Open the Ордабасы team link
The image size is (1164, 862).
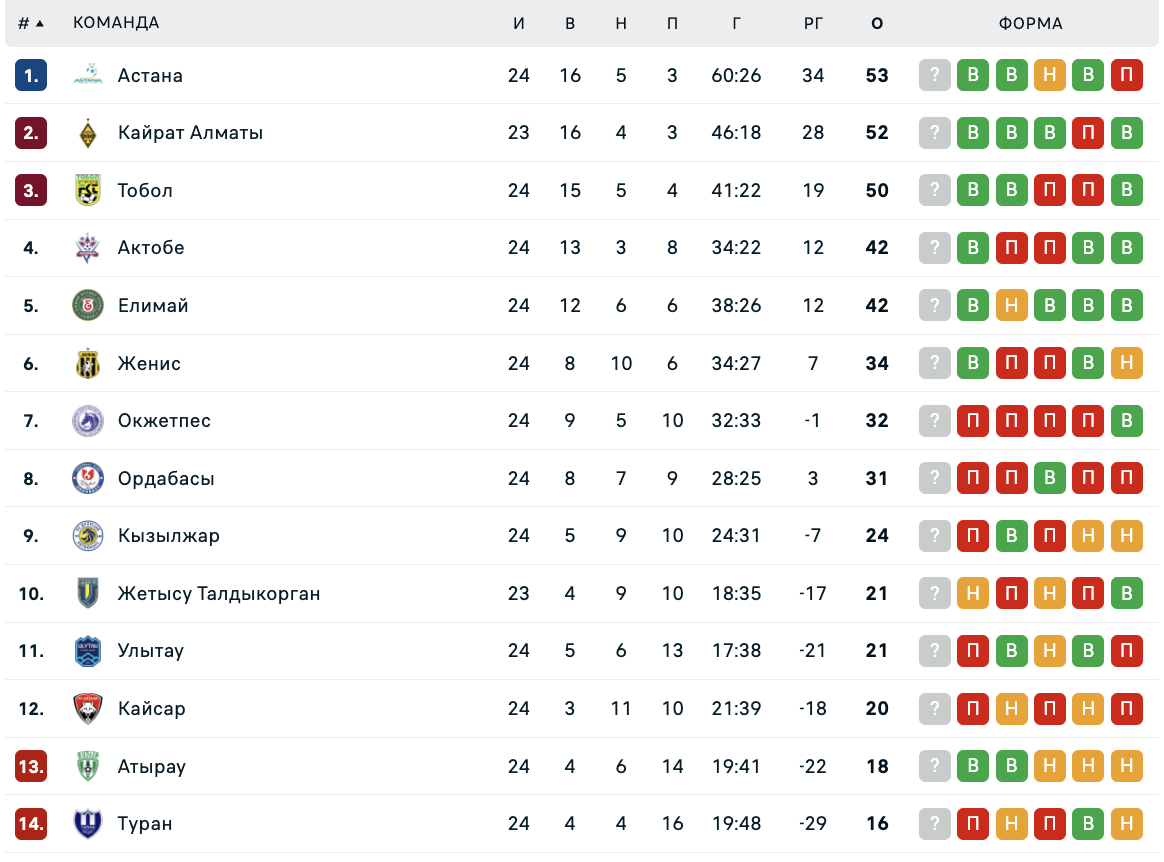click(x=166, y=478)
